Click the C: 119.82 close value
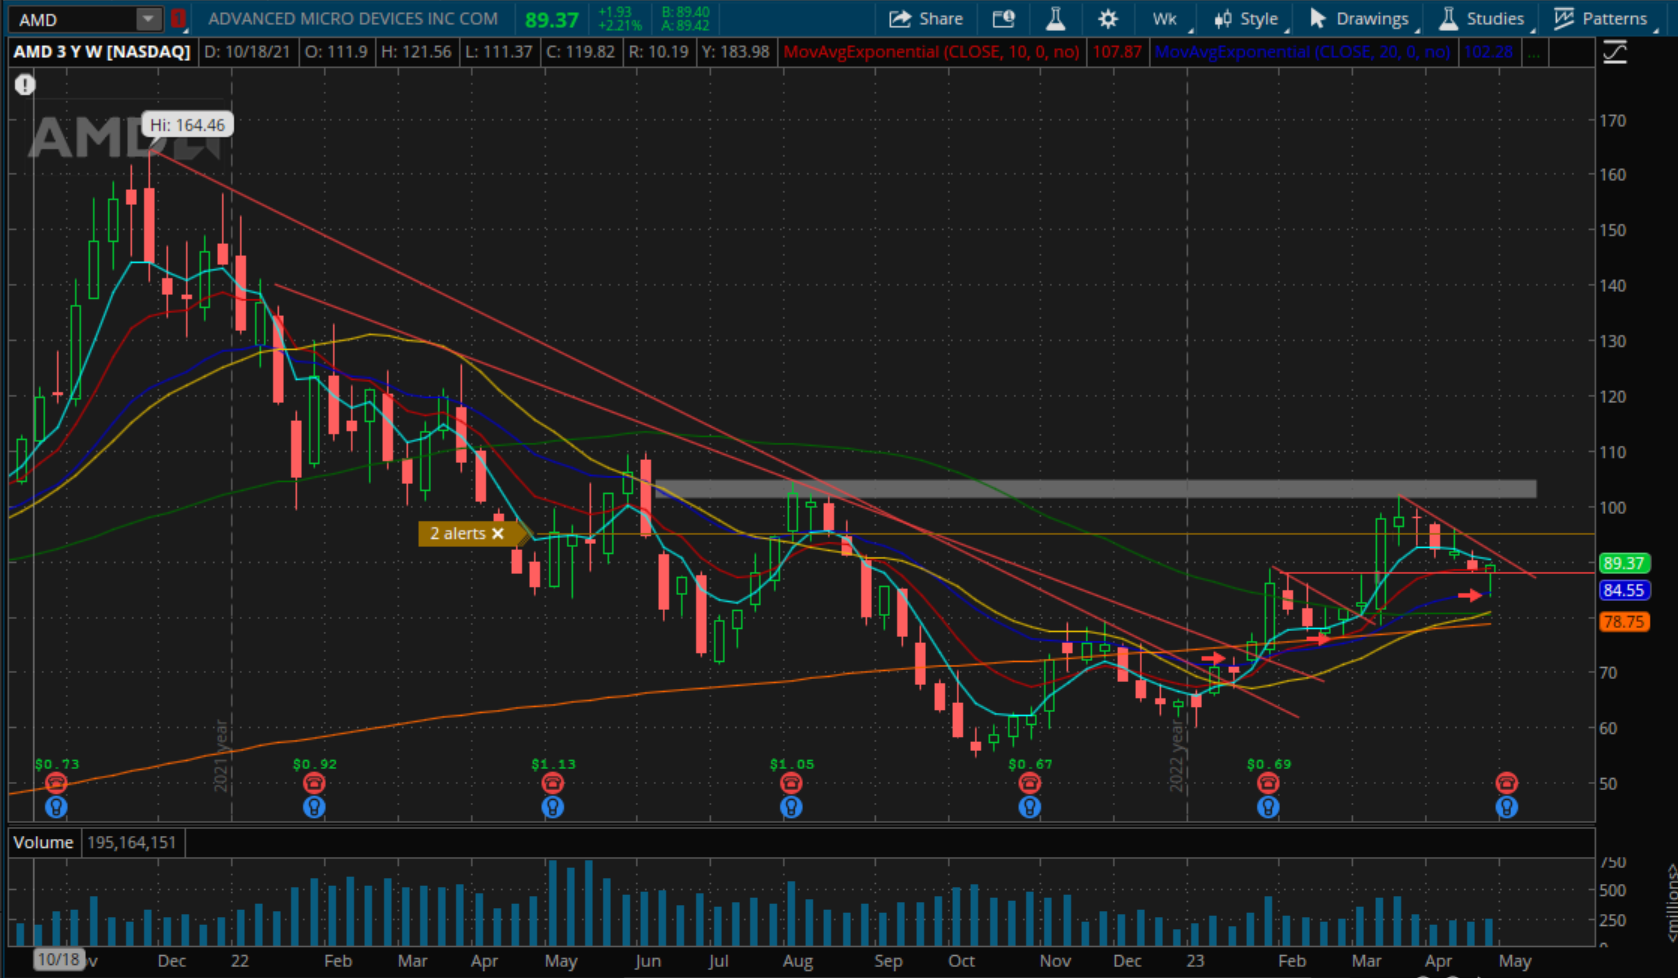 point(580,52)
